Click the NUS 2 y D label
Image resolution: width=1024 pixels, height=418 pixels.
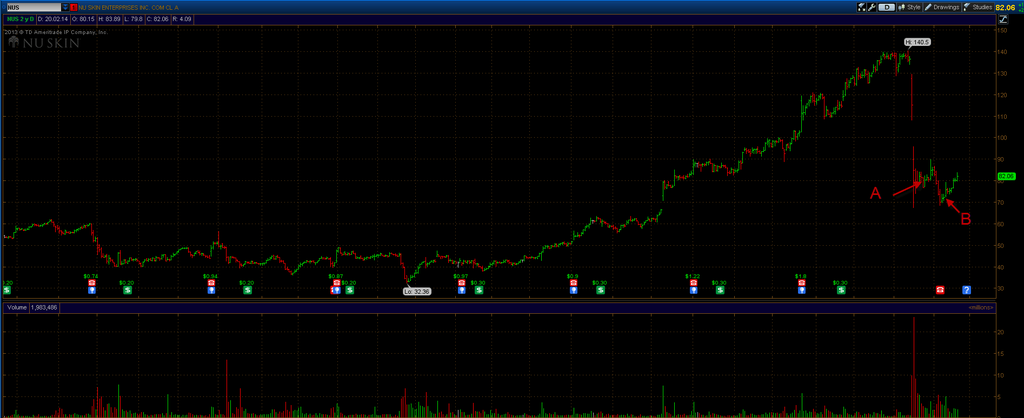coord(20,19)
